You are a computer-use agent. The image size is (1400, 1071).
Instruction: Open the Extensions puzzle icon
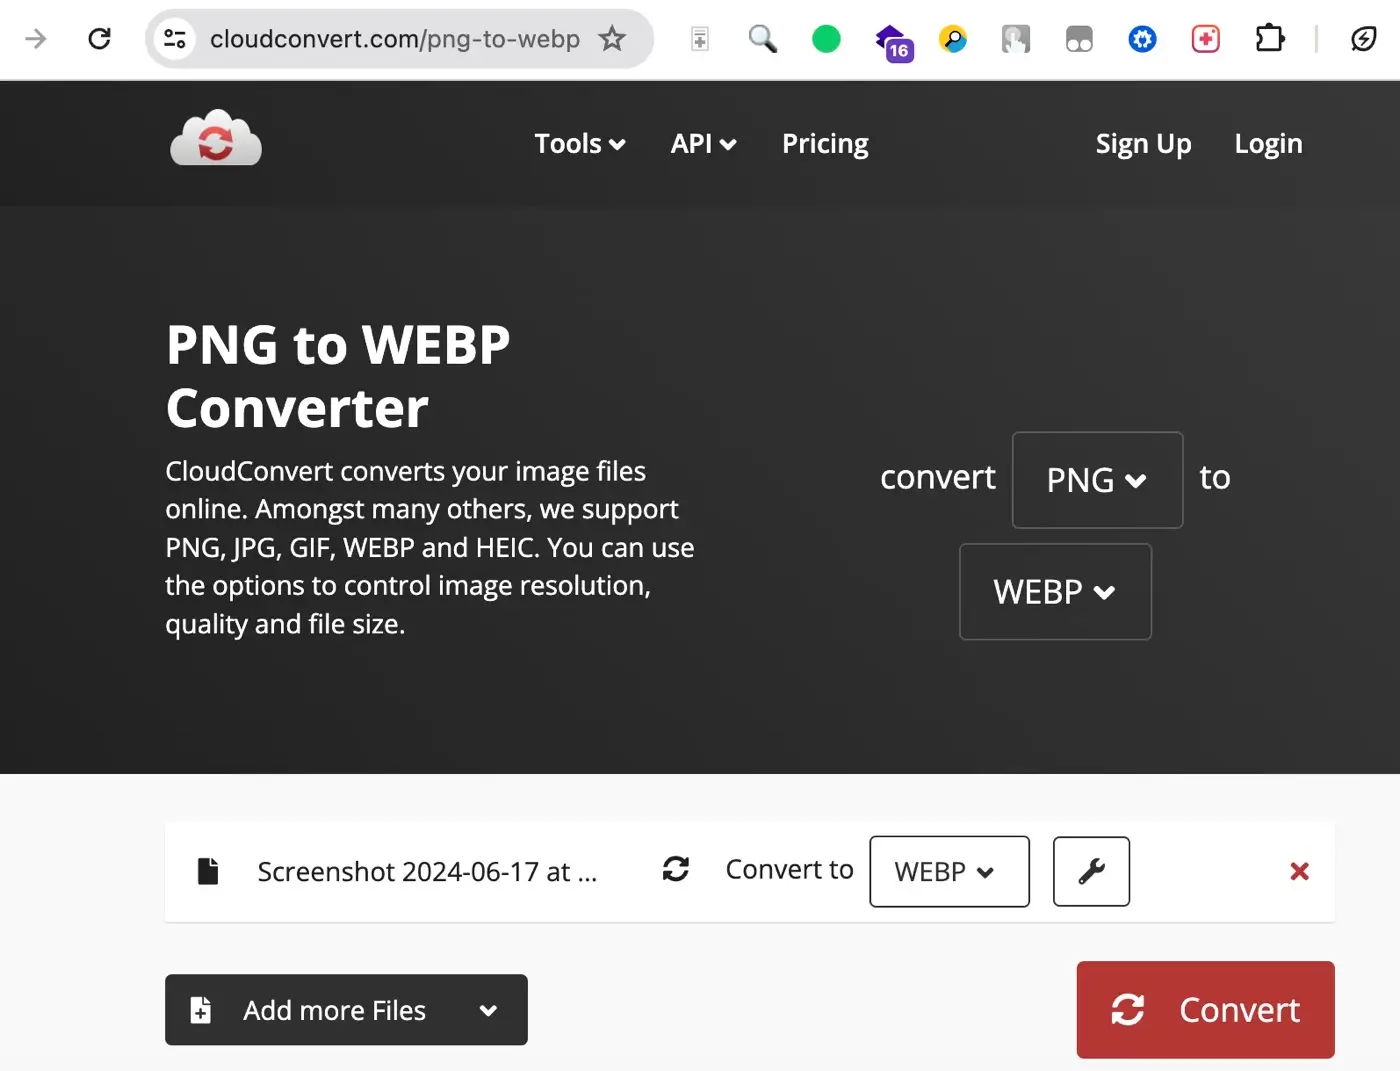tap(1270, 39)
